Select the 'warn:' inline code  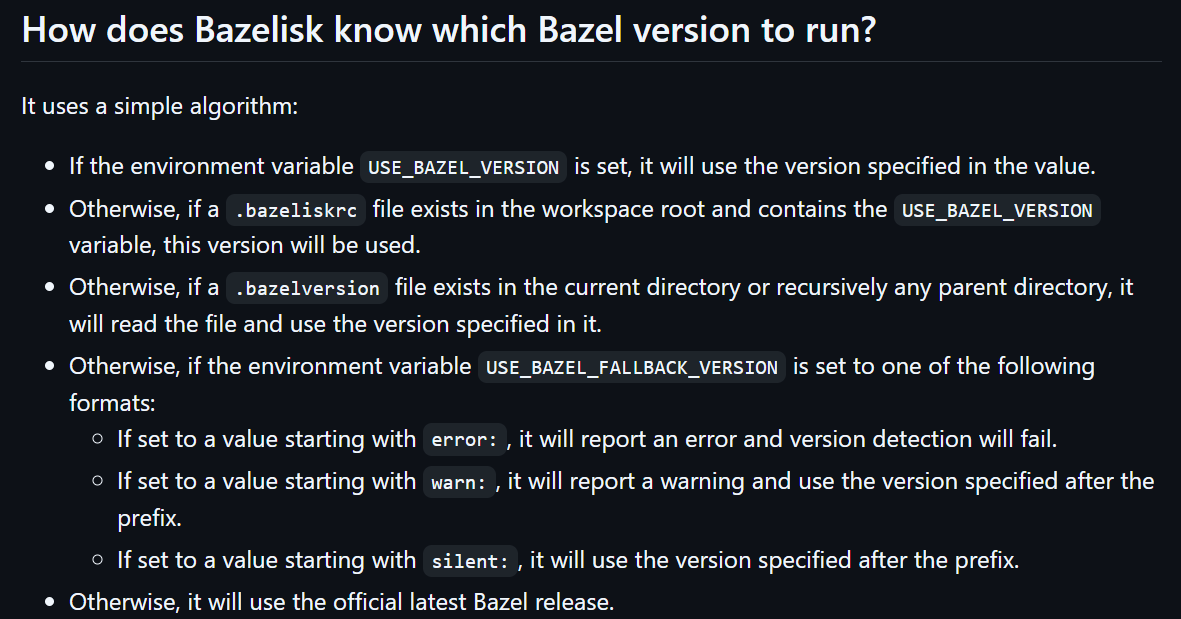click(459, 482)
